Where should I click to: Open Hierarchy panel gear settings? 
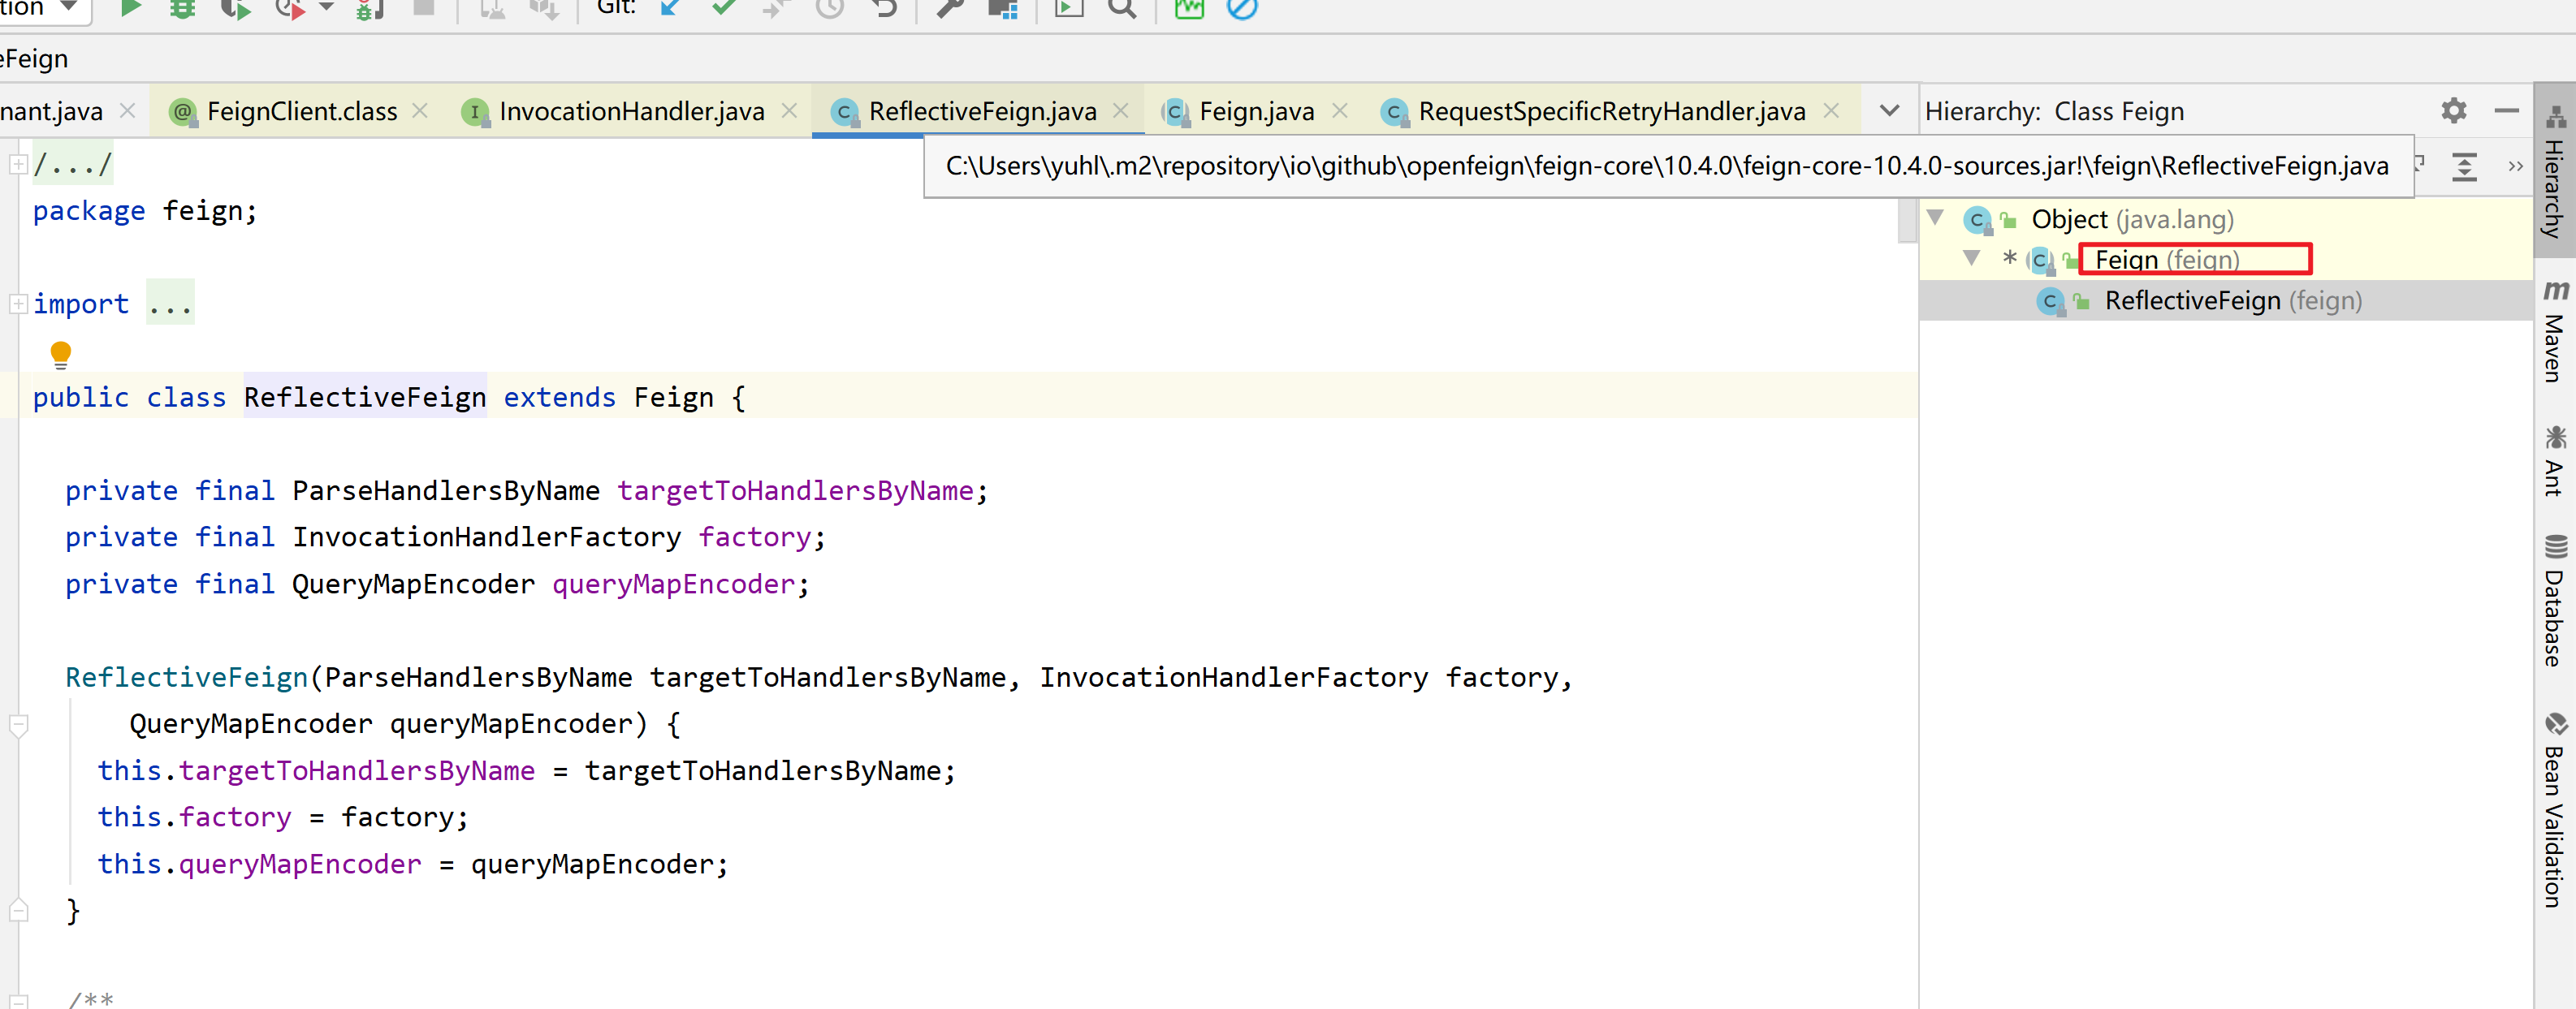pos(2453,110)
